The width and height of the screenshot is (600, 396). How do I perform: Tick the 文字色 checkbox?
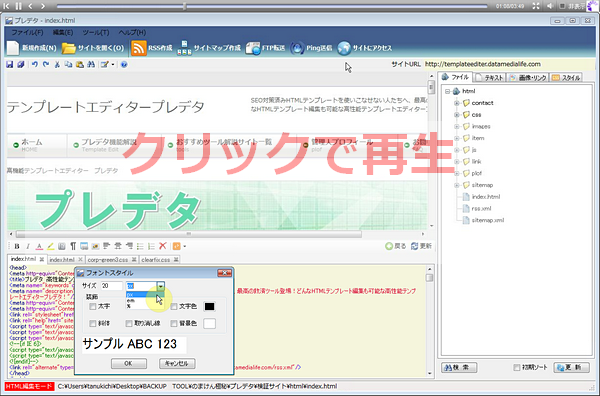pos(174,306)
